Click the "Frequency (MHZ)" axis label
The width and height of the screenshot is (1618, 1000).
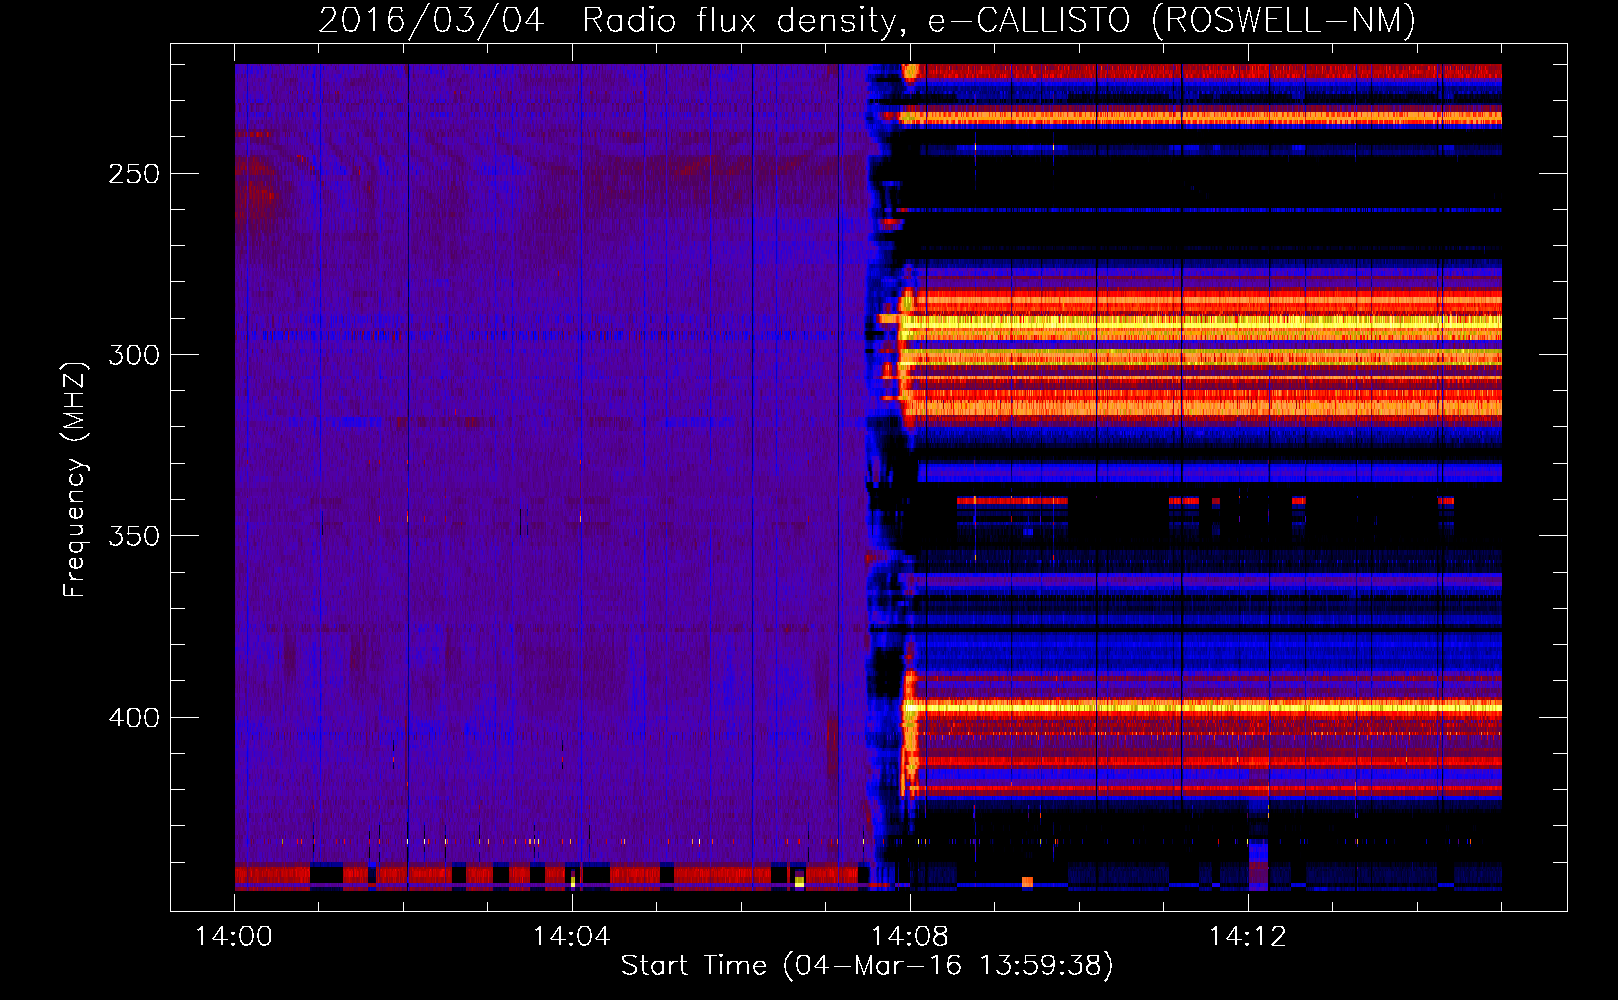coord(75,479)
